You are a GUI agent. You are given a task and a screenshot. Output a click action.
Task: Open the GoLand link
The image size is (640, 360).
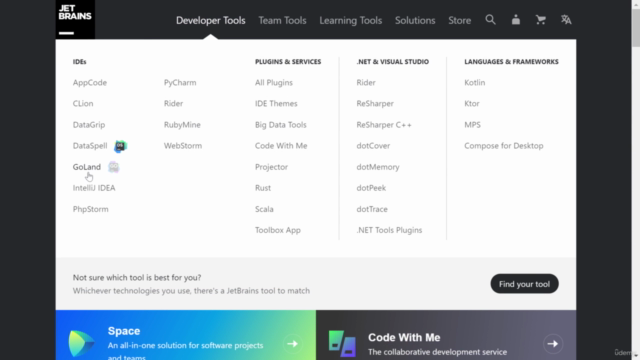pos(87,167)
